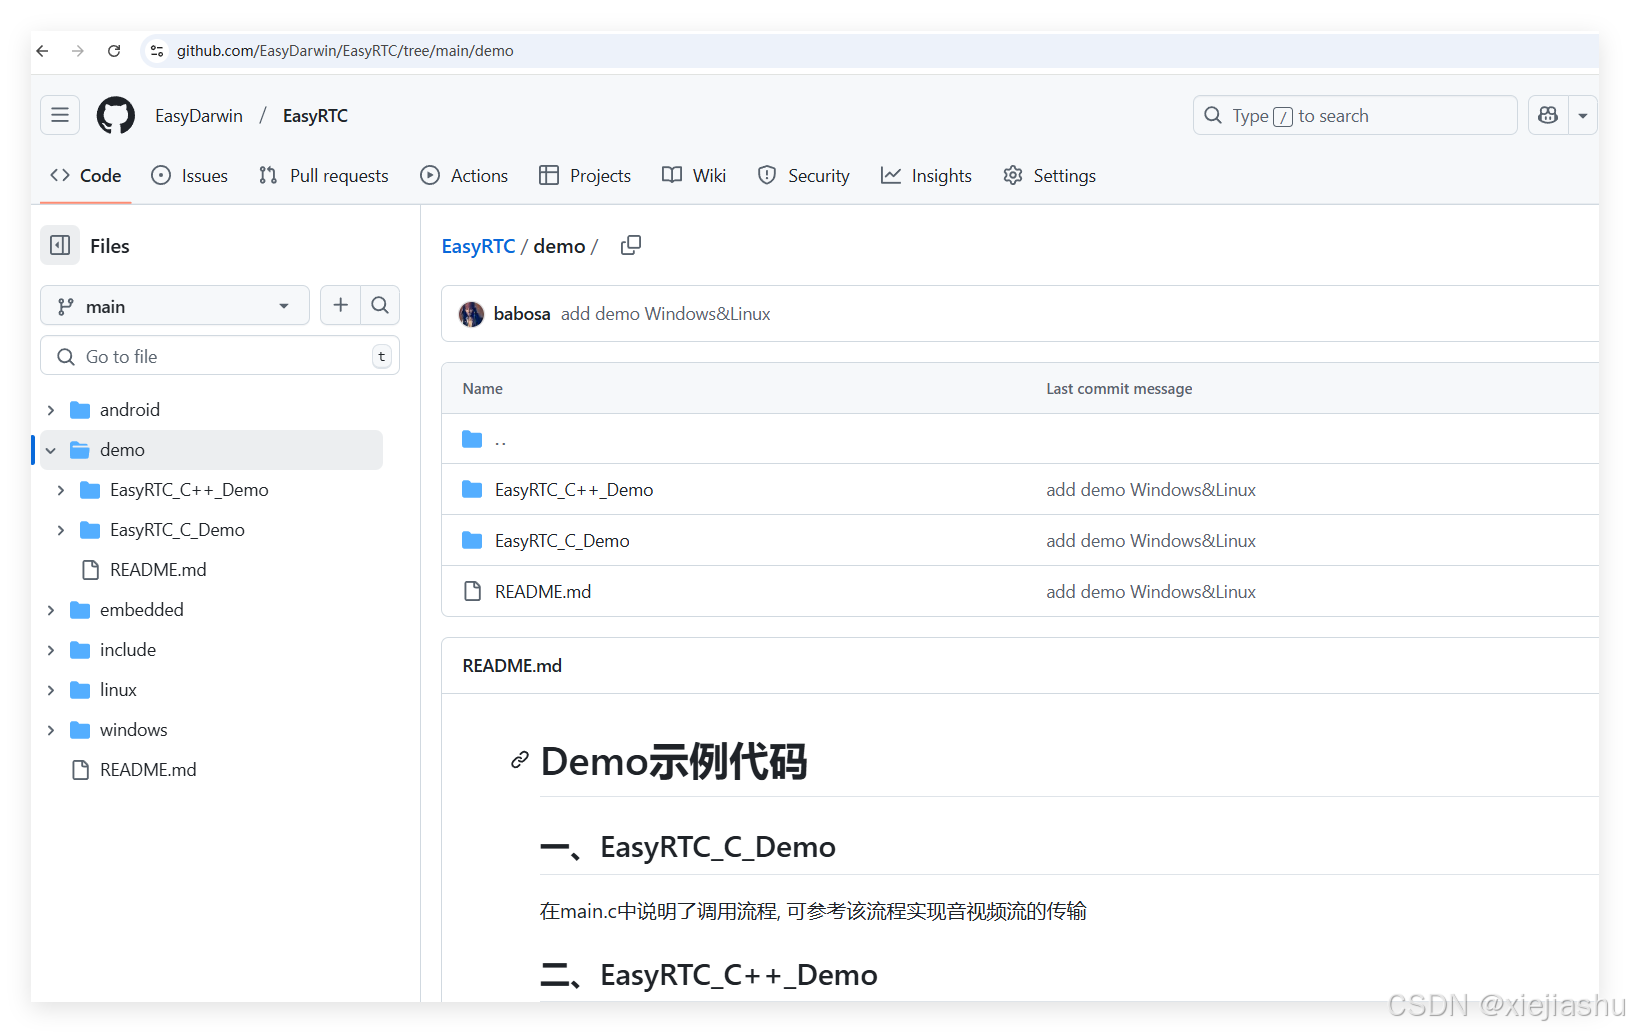This screenshot has width=1630, height=1033.
Task: Expand the windows folder chevron
Action: point(51,730)
